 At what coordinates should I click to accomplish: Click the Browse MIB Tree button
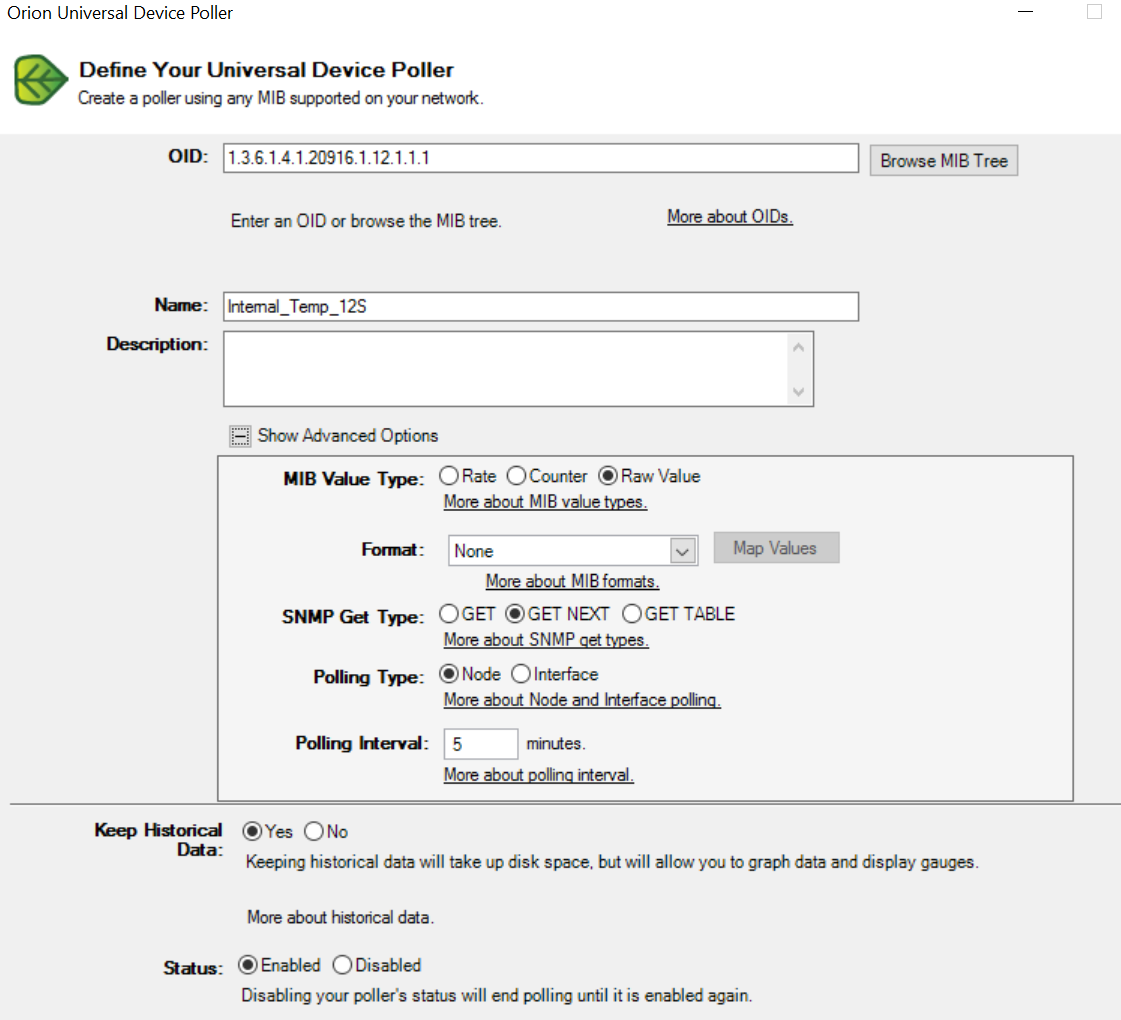944,161
